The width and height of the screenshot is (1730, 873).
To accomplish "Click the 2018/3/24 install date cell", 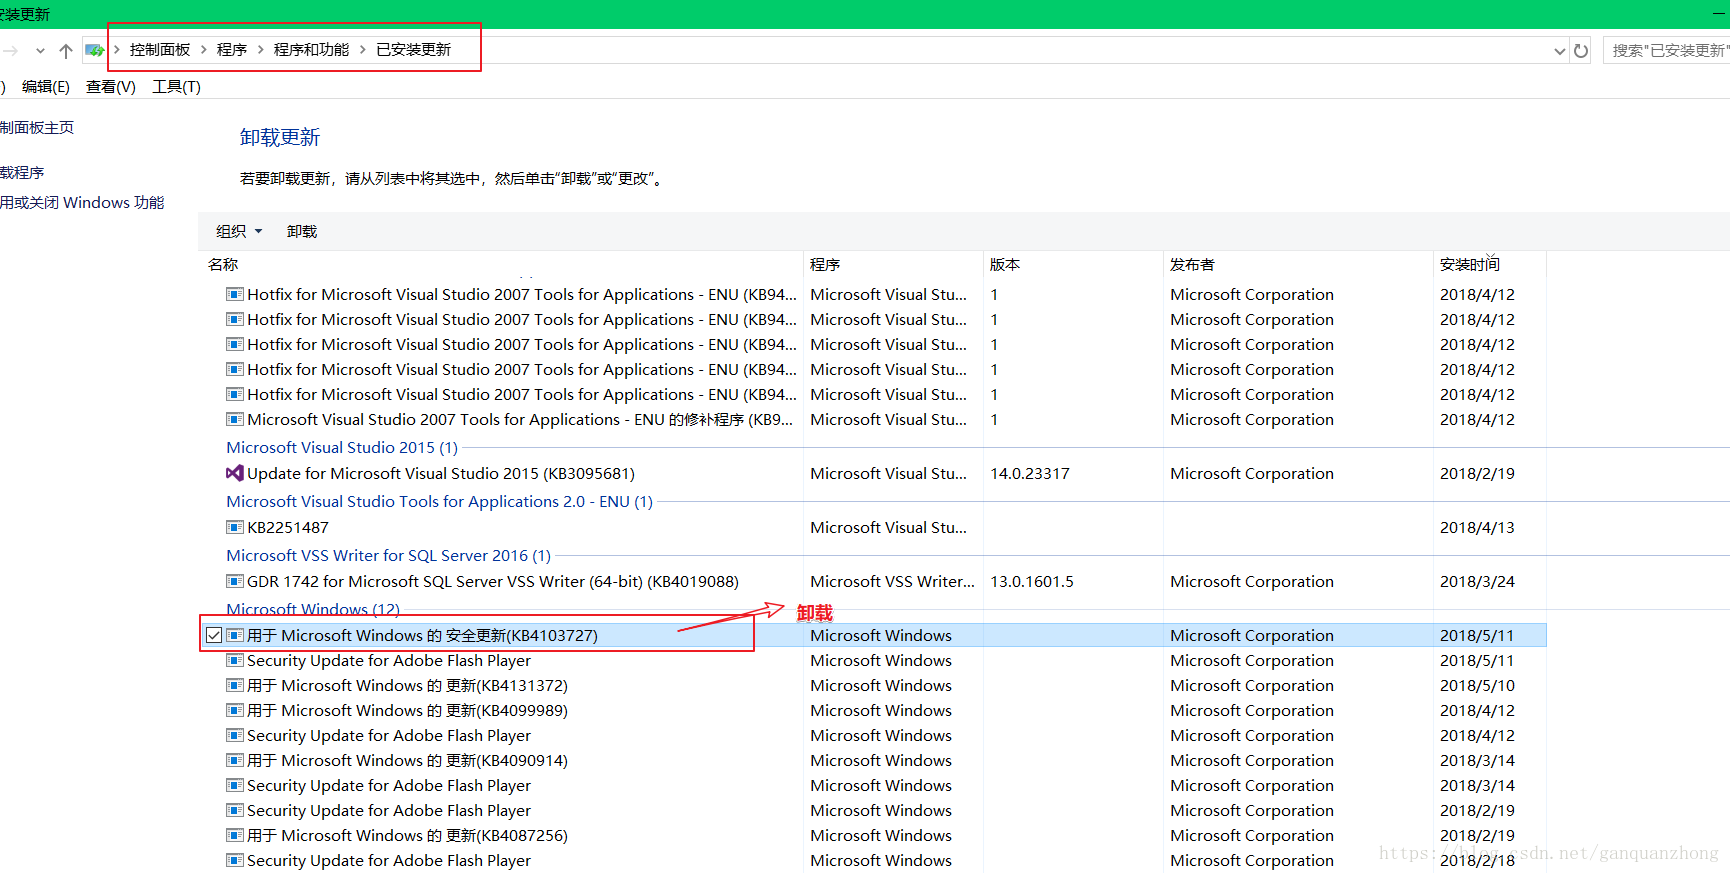I will [1477, 582].
